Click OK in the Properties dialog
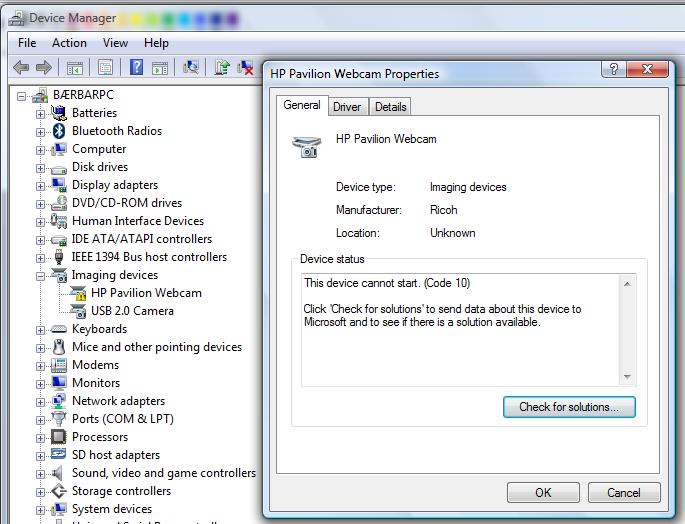The width and height of the screenshot is (685, 524). point(543,493)
